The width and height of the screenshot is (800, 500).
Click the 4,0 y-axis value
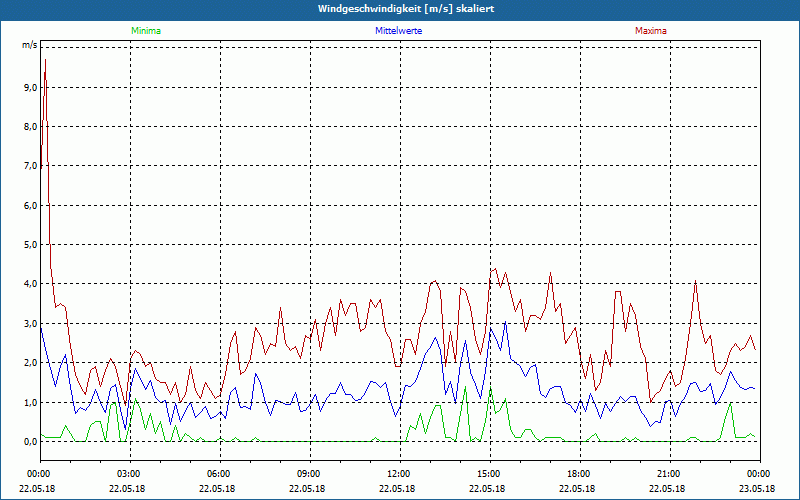(x=31, y=284)
